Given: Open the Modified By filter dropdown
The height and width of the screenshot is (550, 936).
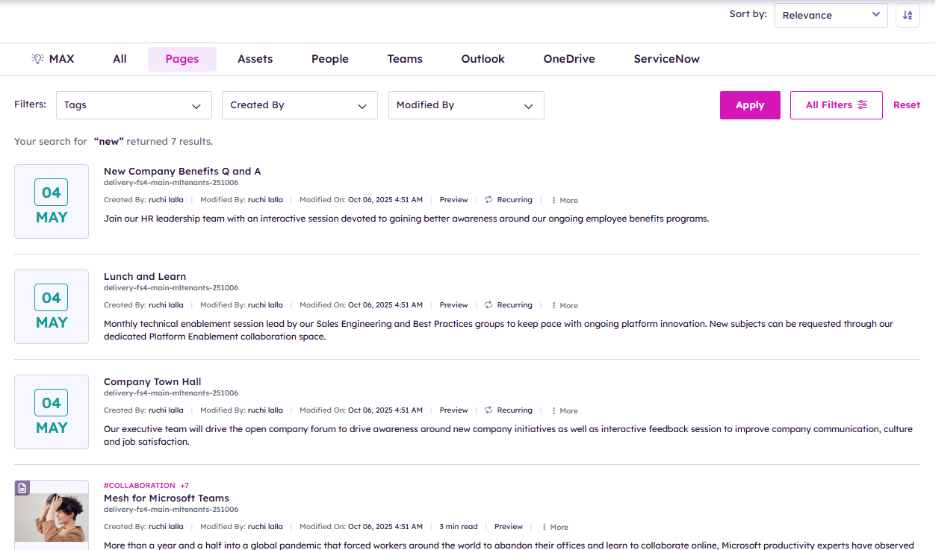Looking at the screenshot, I should [x=465, y=105].
